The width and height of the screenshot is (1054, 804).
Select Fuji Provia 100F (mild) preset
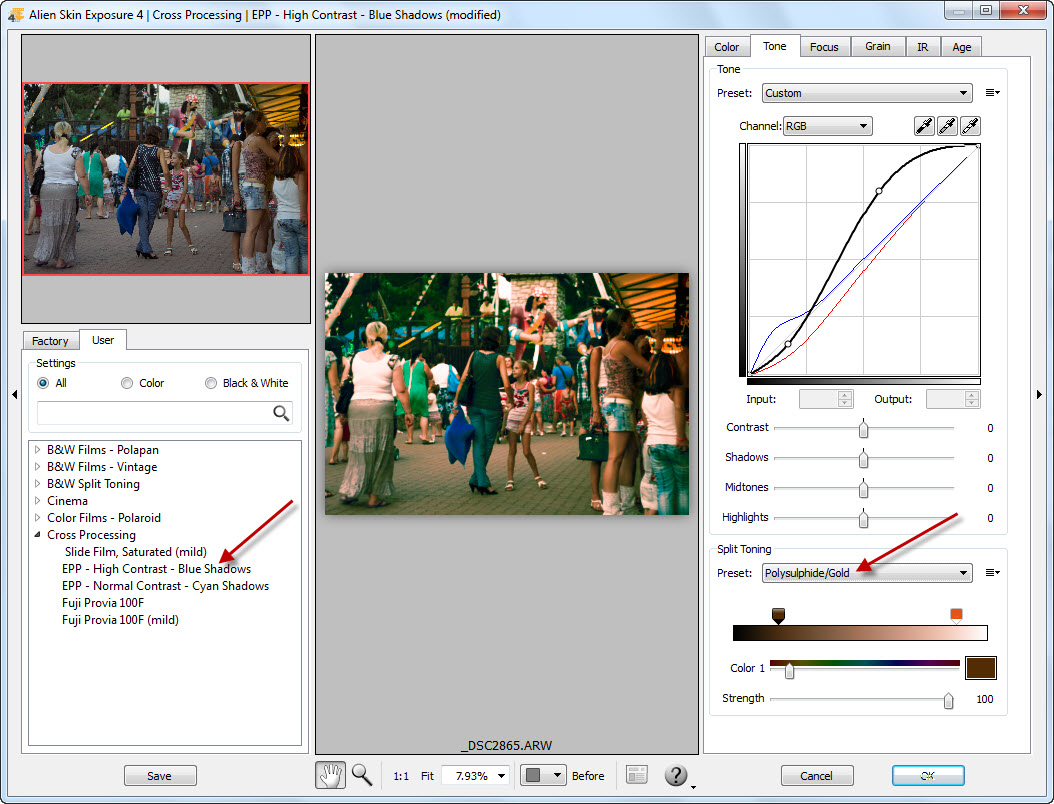coord(120,620)
